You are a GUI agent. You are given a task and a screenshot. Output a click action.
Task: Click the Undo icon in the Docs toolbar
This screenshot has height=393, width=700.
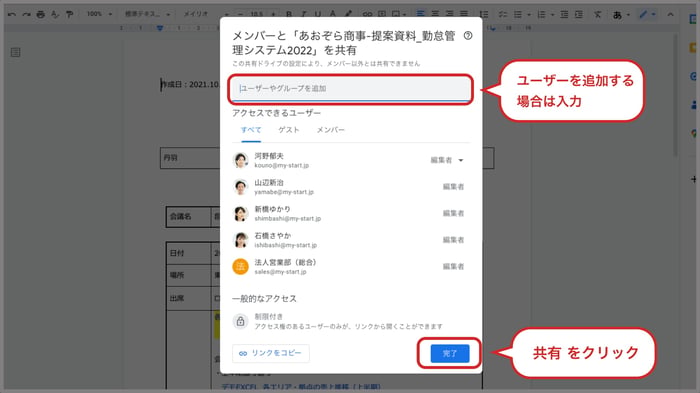coord(12,14)
